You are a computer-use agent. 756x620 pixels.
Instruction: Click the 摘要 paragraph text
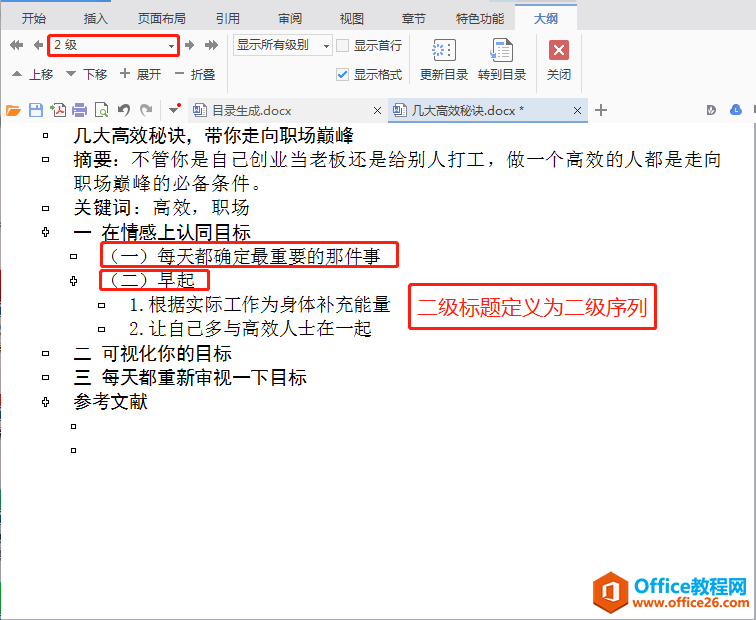pyautogui.click(x=397, y=171)
